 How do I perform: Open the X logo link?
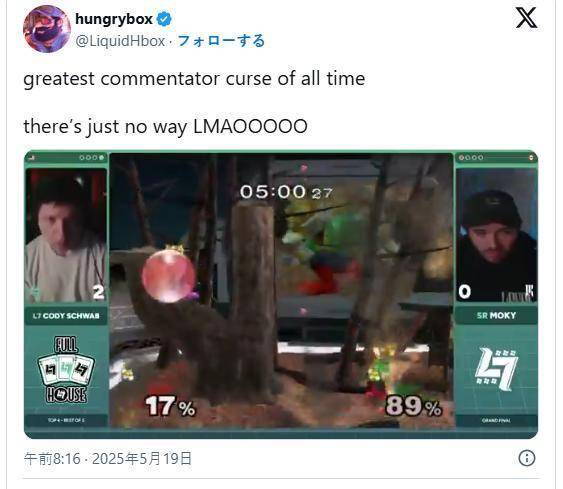[526, 18]
